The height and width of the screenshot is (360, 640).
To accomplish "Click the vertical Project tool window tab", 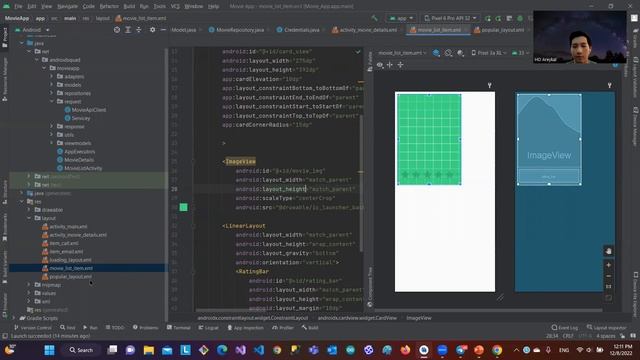I will coord(5,37).
